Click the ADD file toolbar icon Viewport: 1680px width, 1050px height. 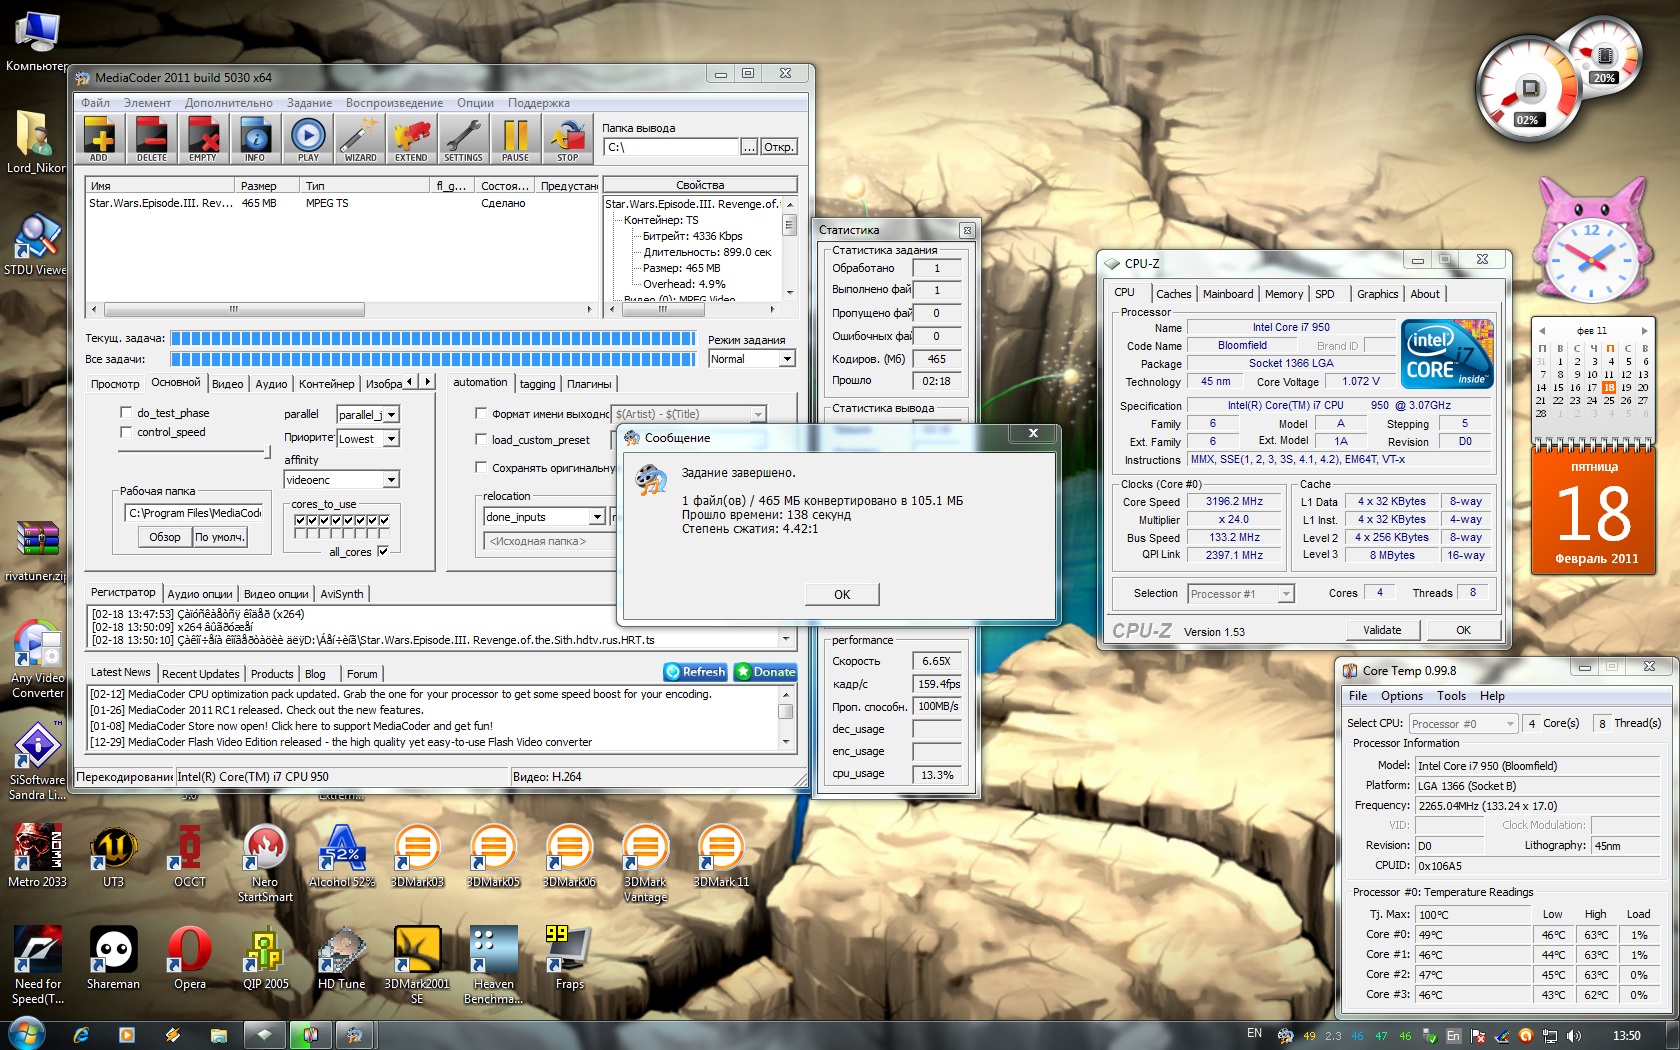pyautogui.click(x=99, y=139)
